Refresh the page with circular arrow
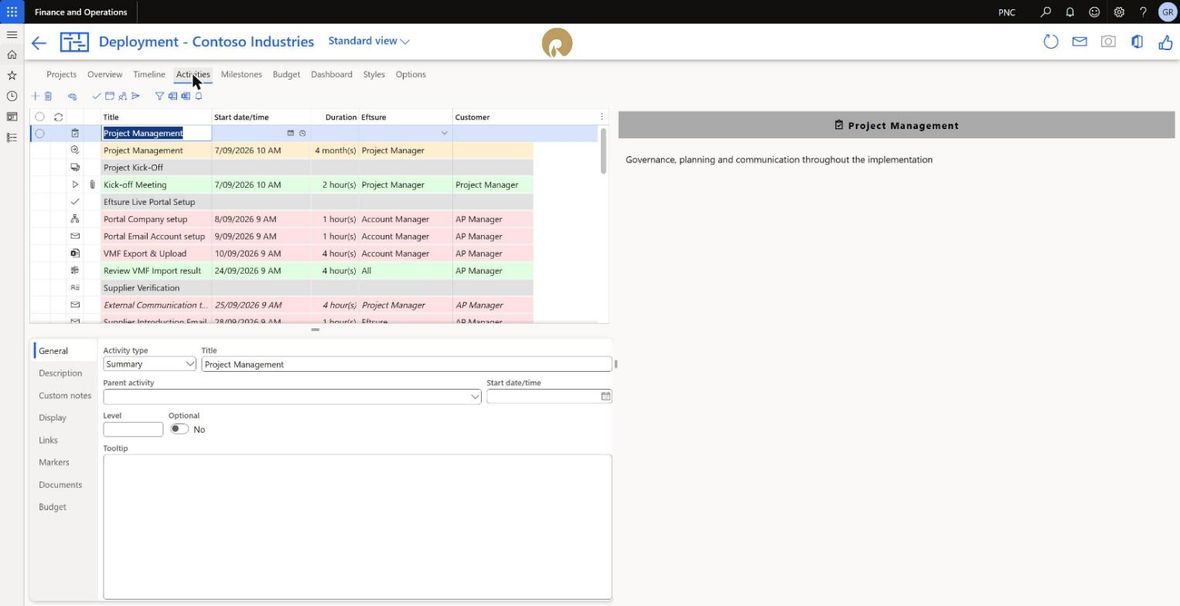The width and height of the screenshot is (1180, 606). click(1051, 42)
